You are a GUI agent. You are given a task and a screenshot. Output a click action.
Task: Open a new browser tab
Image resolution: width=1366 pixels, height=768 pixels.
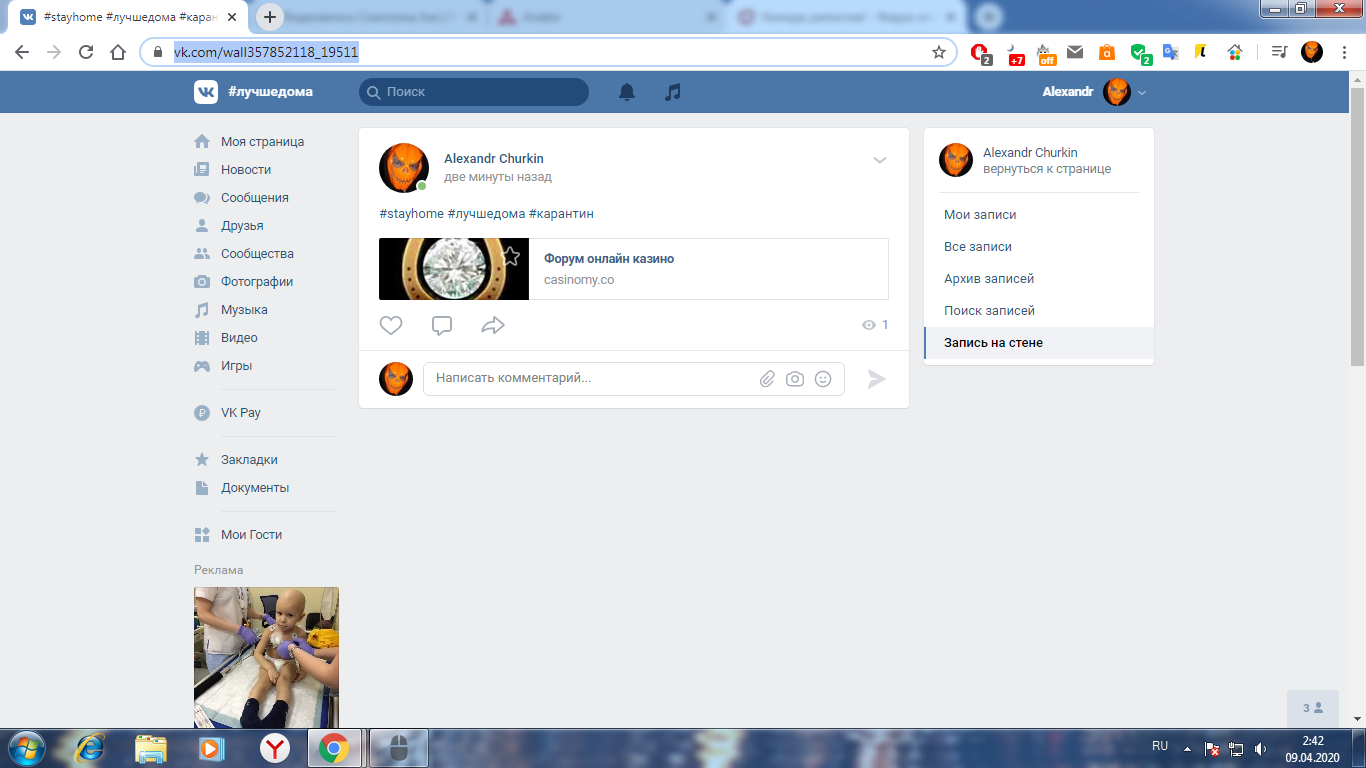[270, 17]
